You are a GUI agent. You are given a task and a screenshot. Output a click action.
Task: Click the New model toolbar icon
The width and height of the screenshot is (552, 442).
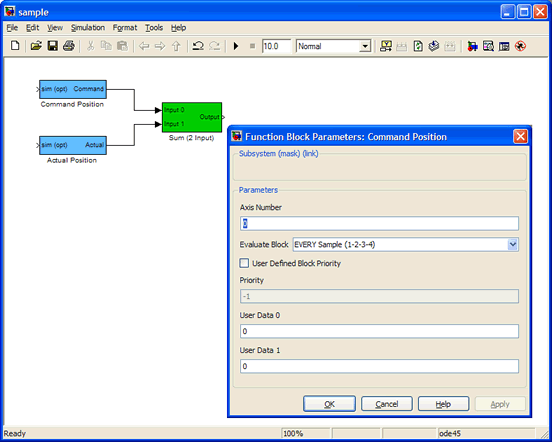click(x=15, y=46)
